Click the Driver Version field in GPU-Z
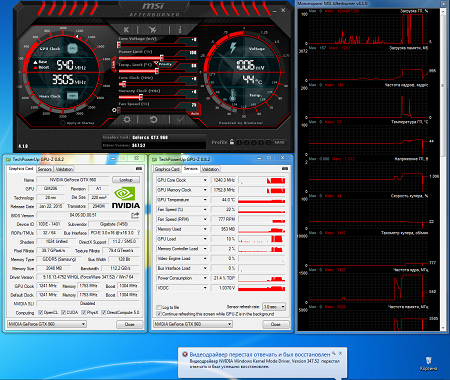 pos(88,277)
